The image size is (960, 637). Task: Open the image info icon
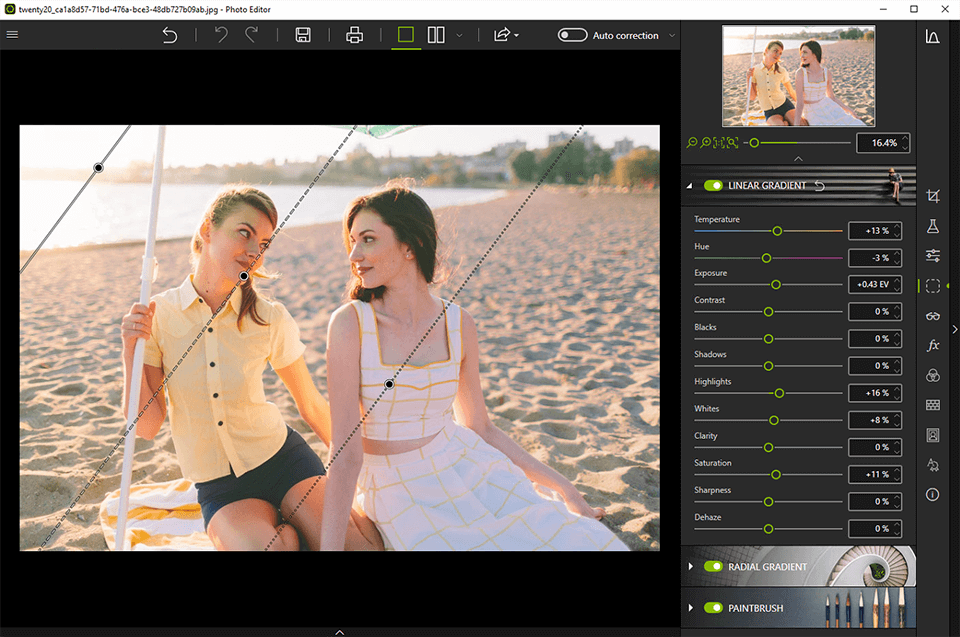932,494
